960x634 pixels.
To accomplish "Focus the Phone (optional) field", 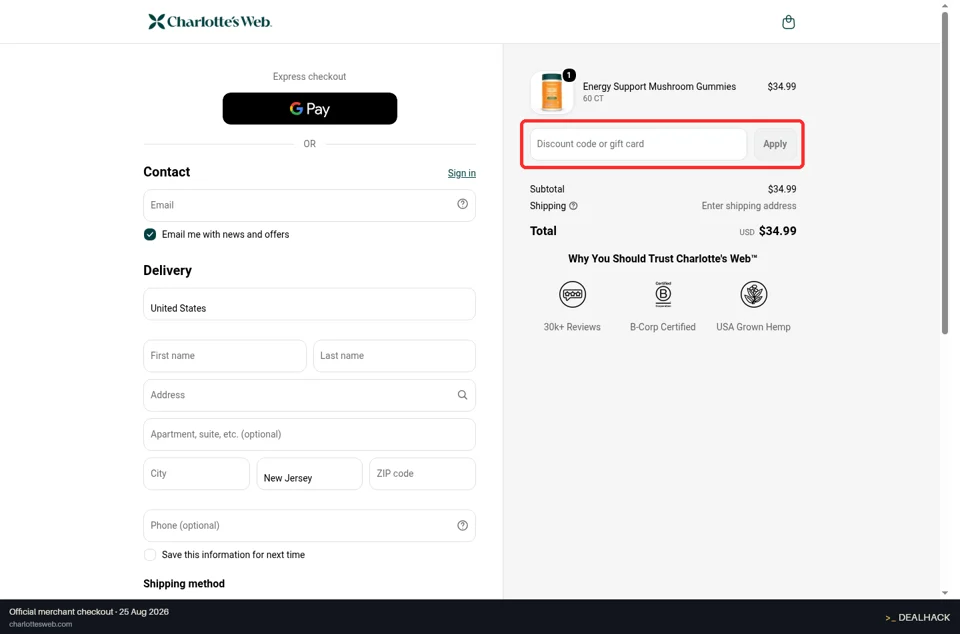I will (x=309, y=525).
